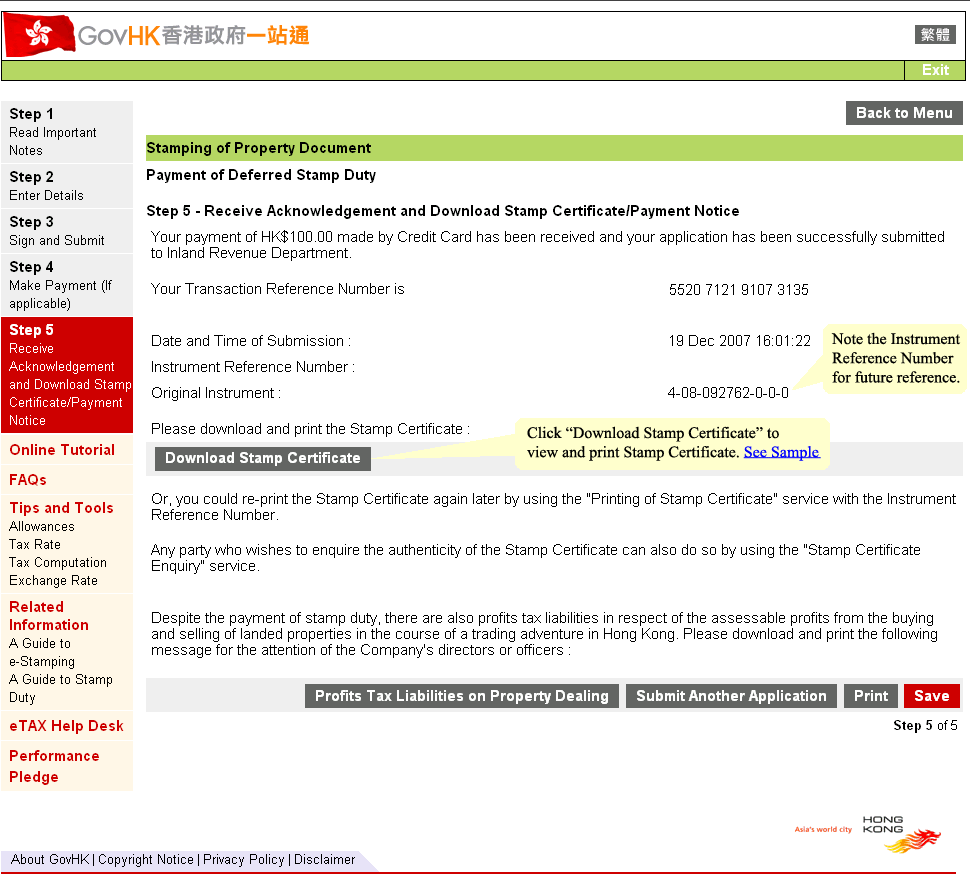Print the acknowledgement page
The image size is (970, 891).
(x=870, y=696)
